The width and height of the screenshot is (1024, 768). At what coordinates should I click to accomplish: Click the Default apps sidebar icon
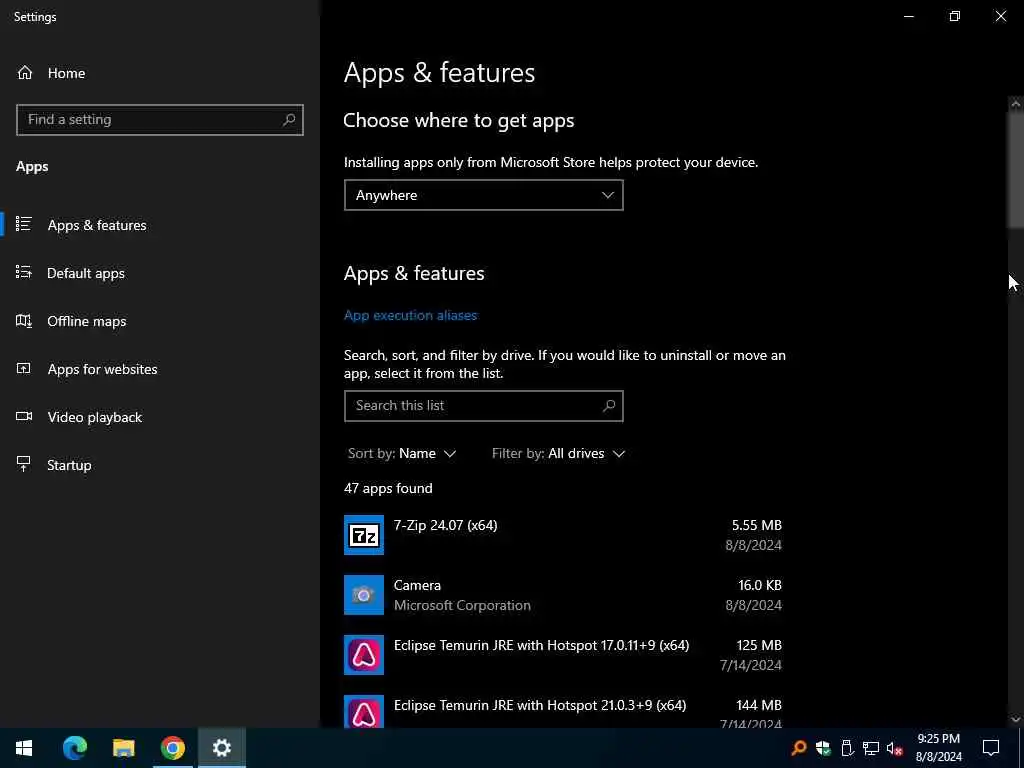24,272
